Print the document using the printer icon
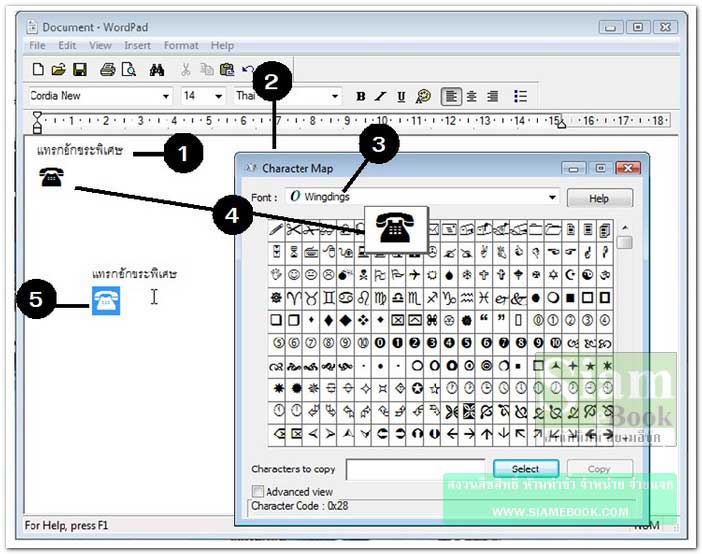 [107, 69]
